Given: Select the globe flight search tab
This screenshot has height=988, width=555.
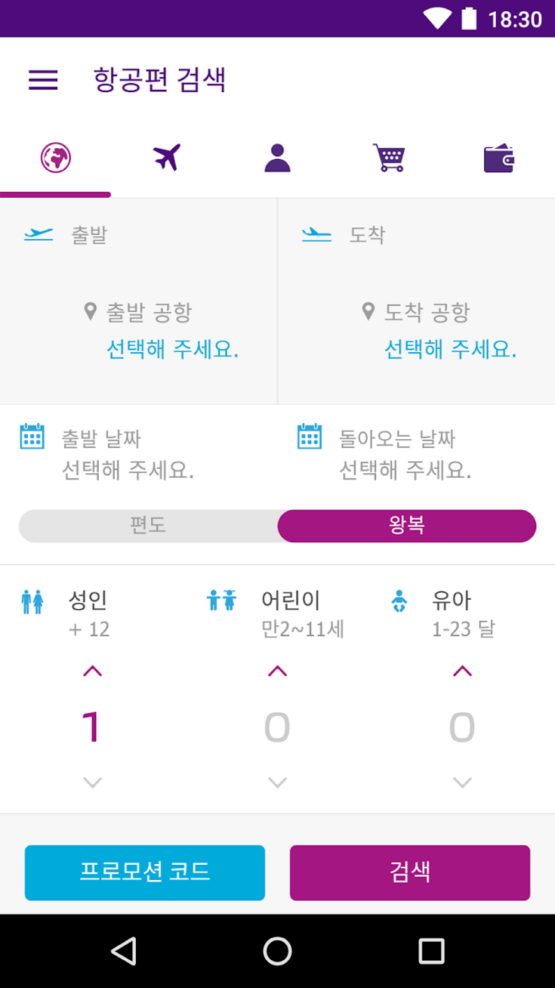Looking at the screenshot, I should 55,158.
